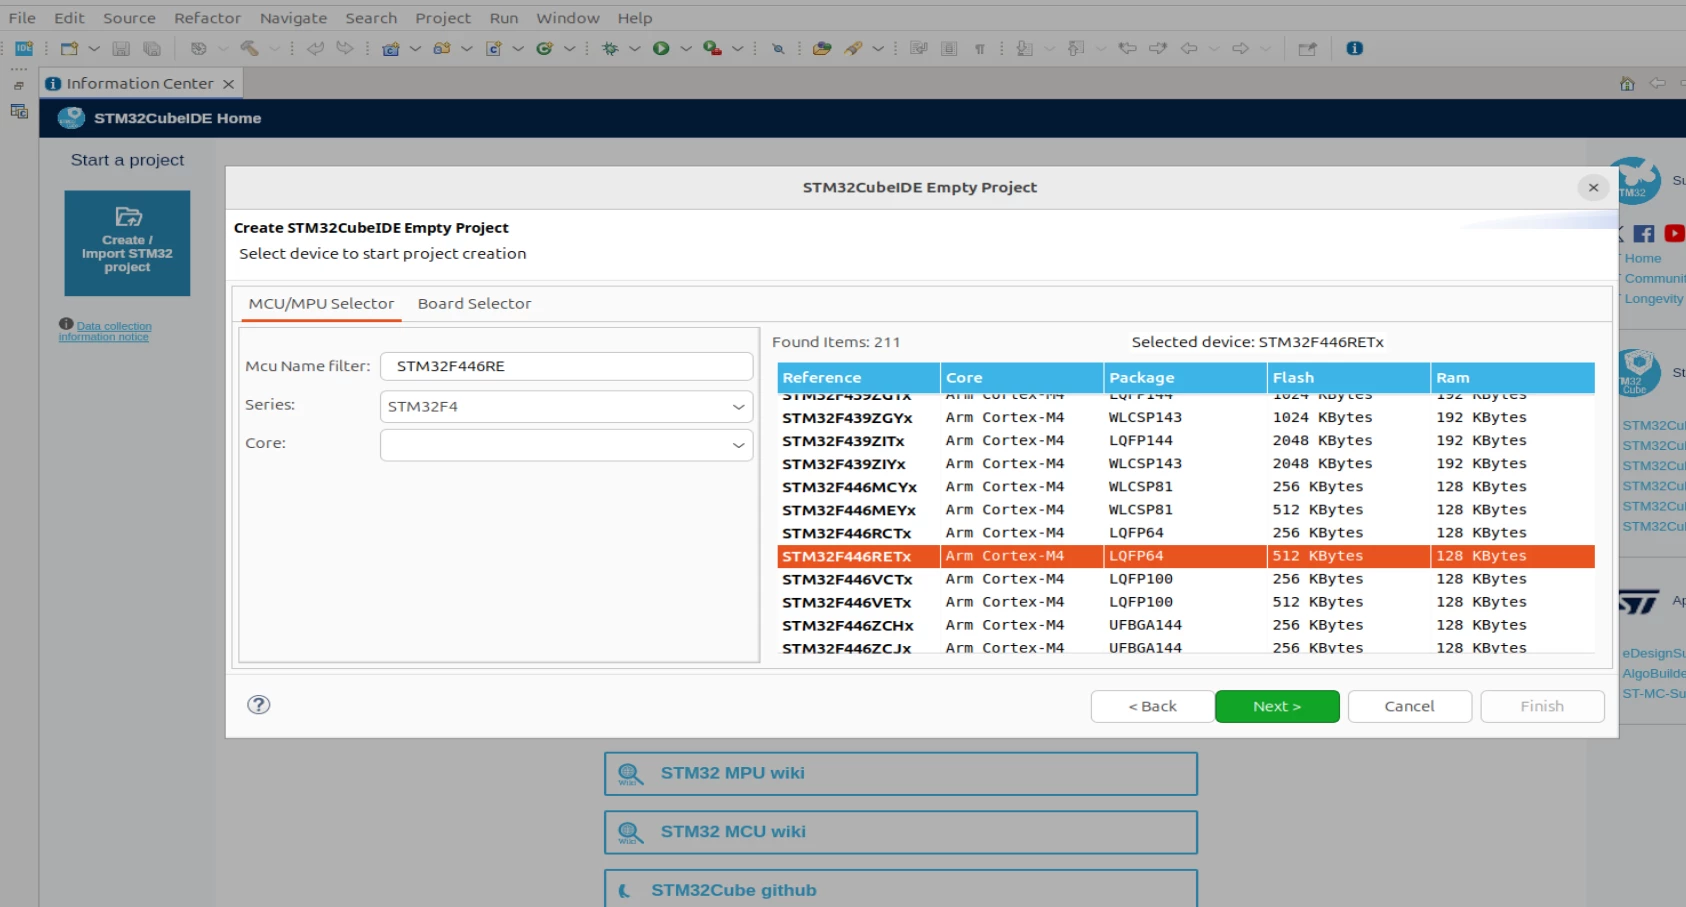Click the Back navigation arrow toolbar icon
Viewport: 1686px width, 907px height.
coord(1189,48)
